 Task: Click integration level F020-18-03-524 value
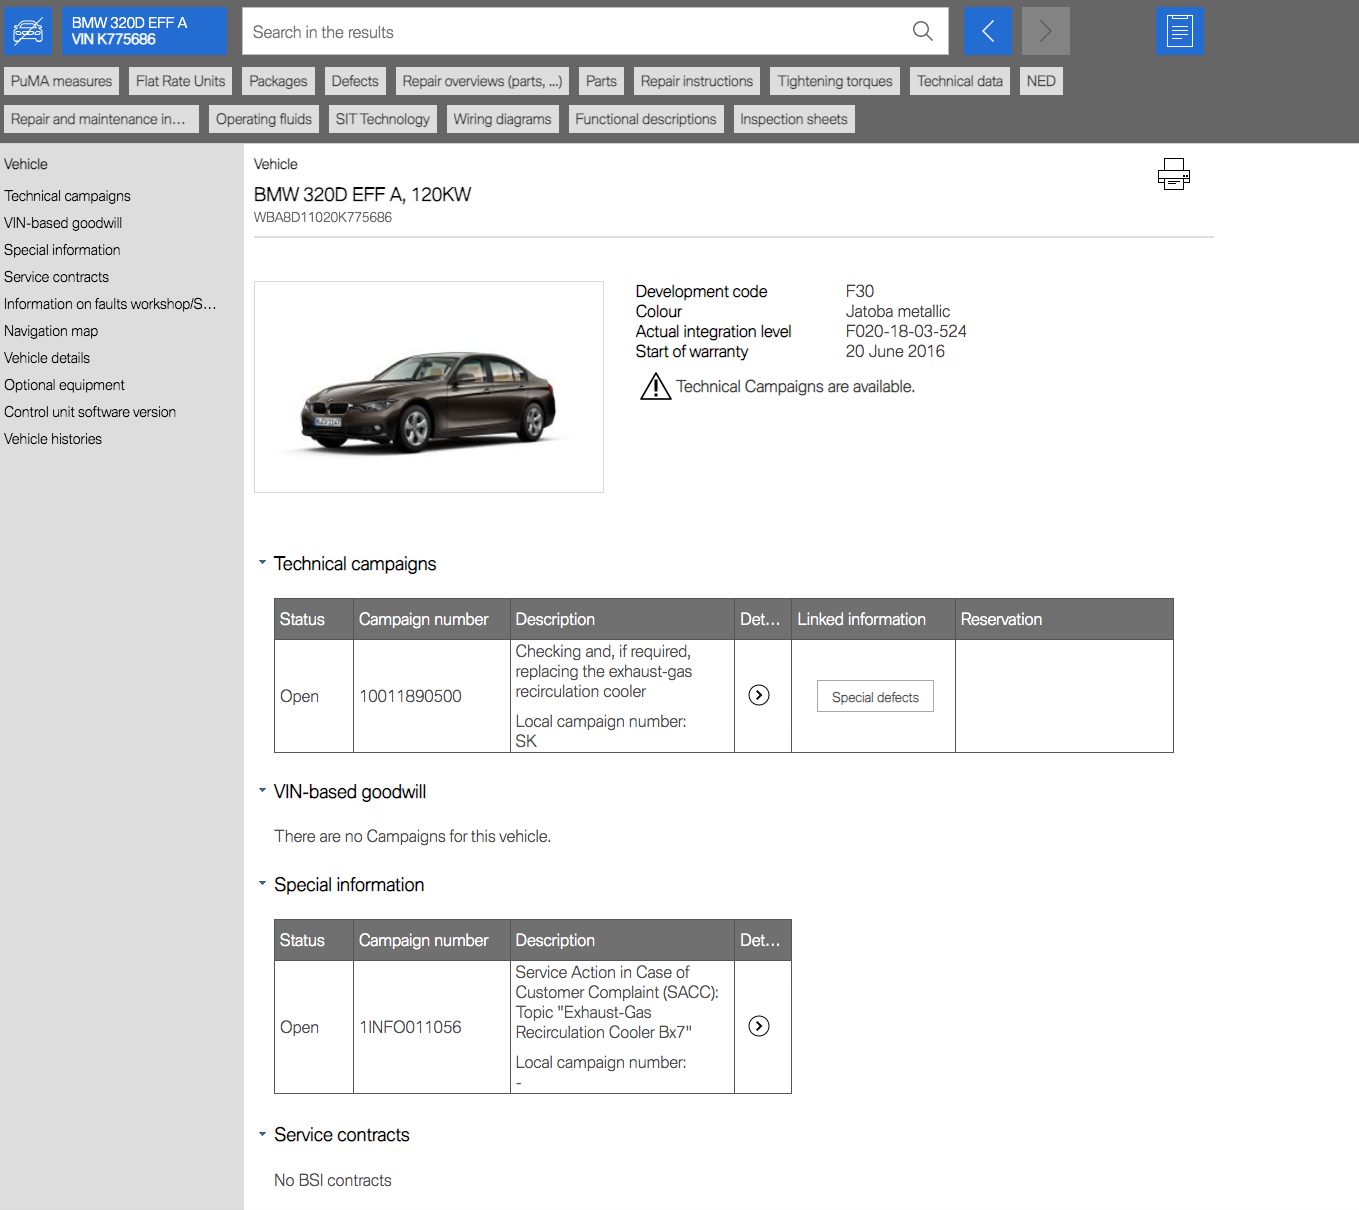906,331
